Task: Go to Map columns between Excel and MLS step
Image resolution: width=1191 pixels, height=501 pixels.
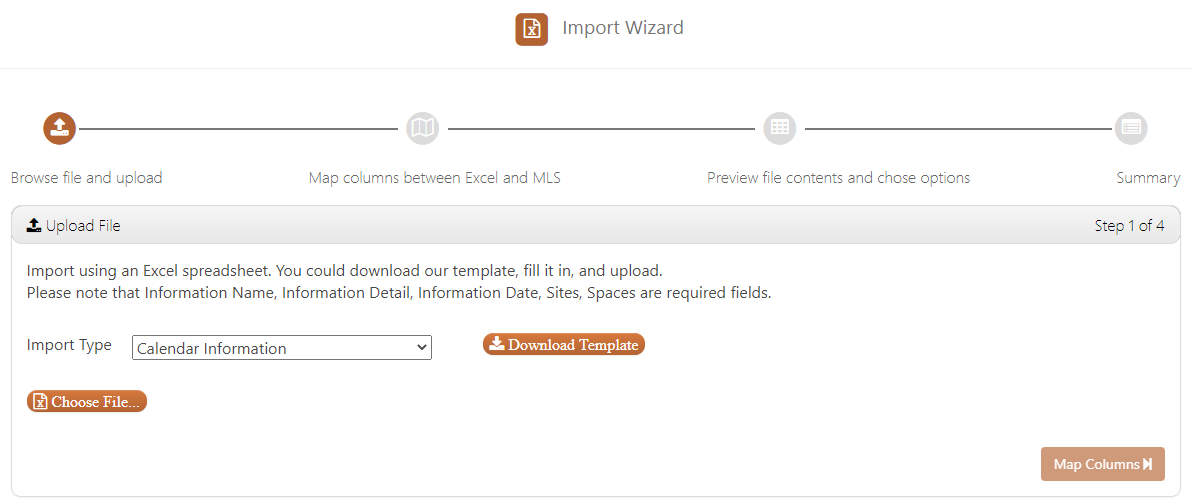Action: click(434, 178)
